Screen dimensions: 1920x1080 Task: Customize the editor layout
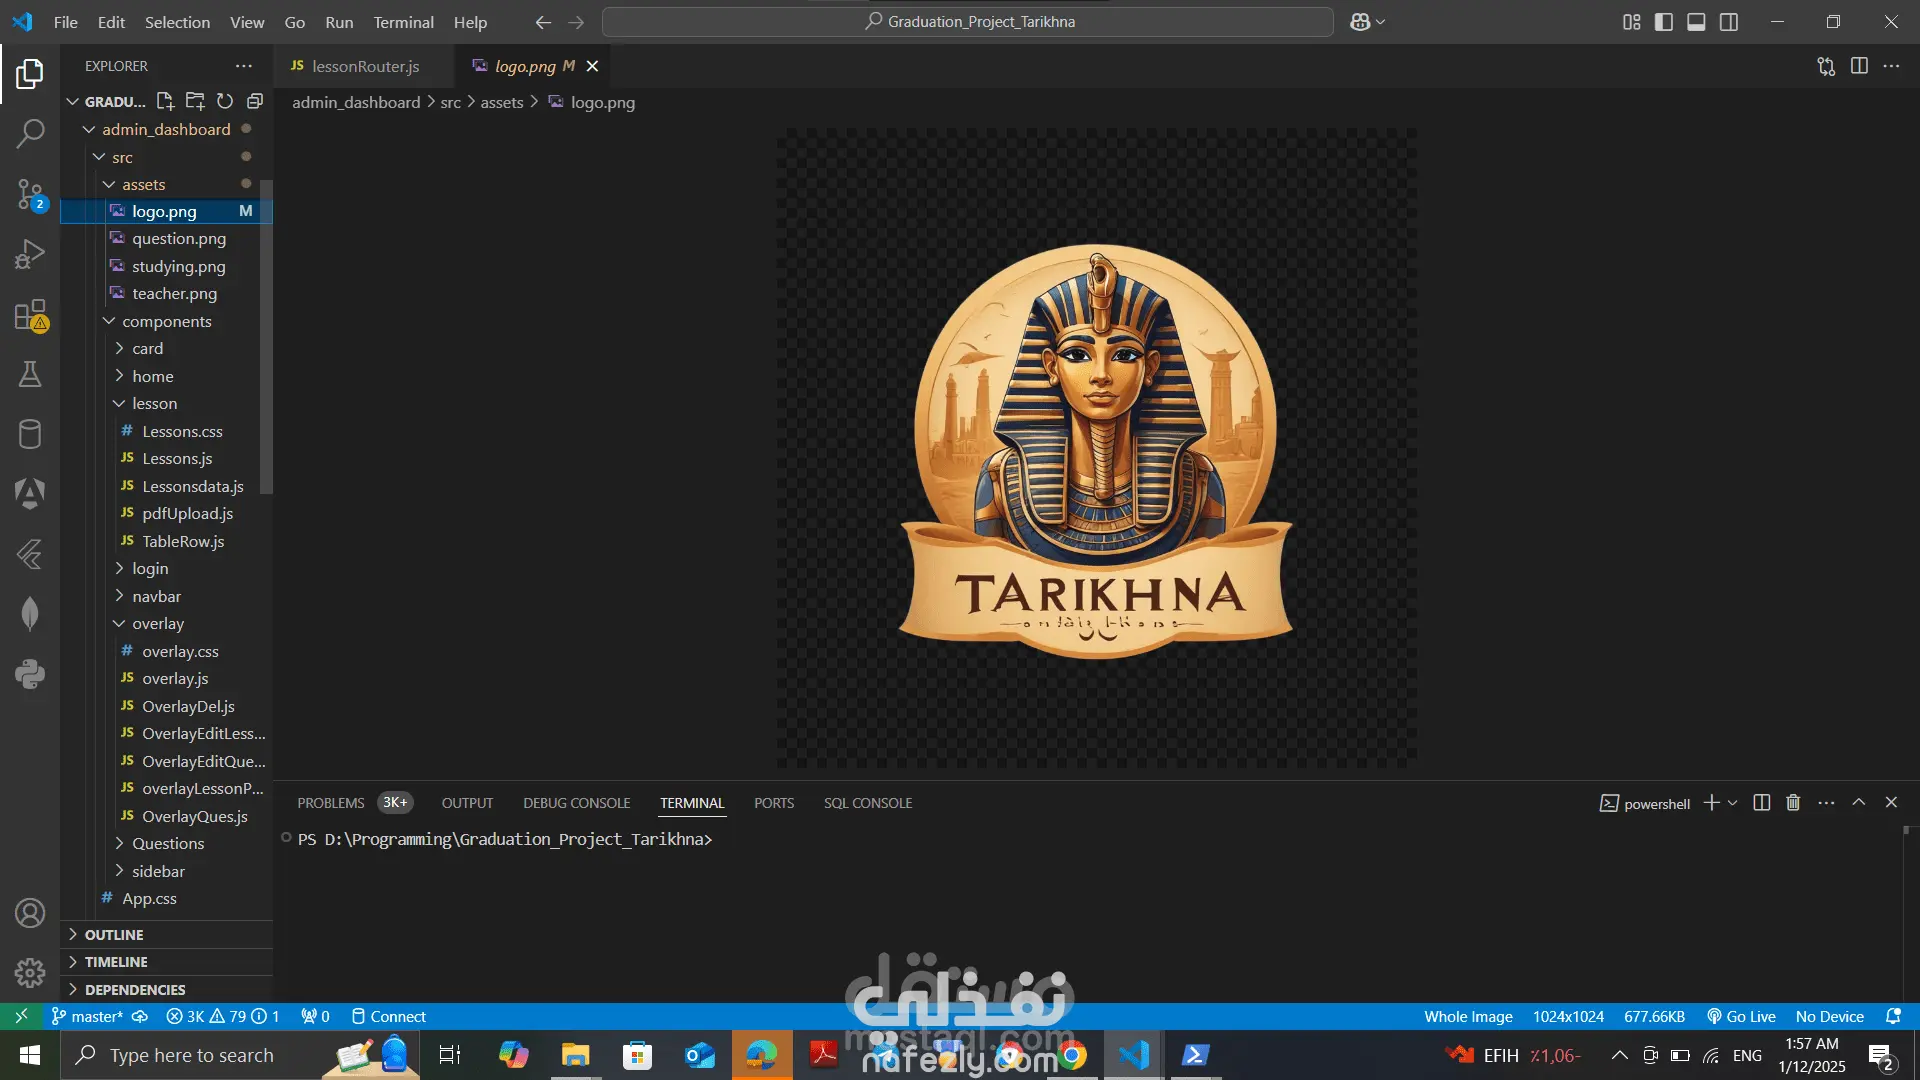coord(1632,22)
